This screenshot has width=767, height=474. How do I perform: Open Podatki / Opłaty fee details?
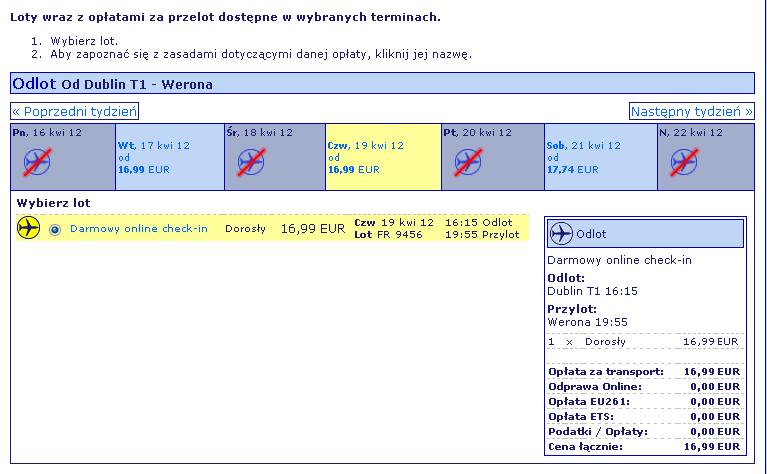point(598,432)
